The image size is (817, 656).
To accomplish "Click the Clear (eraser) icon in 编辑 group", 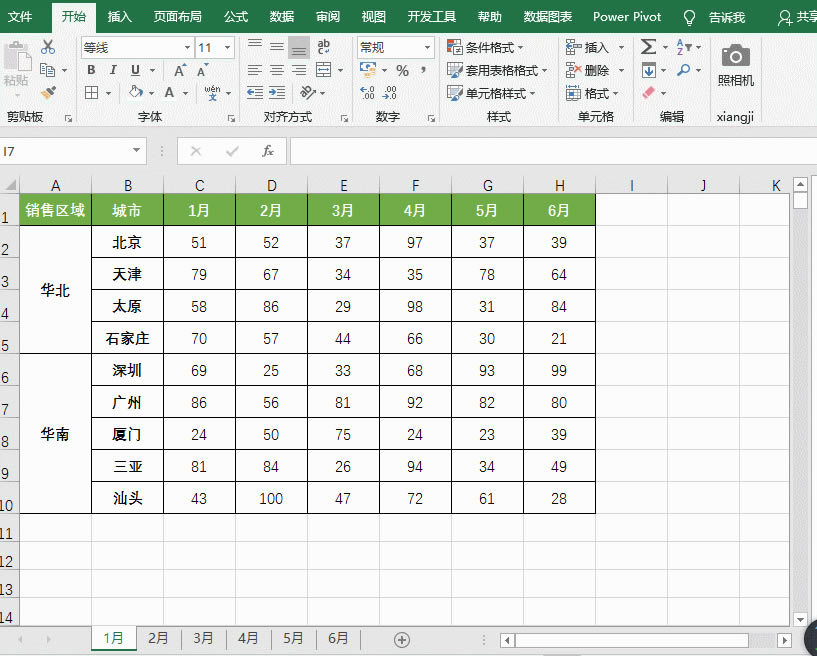I will 648,93.
